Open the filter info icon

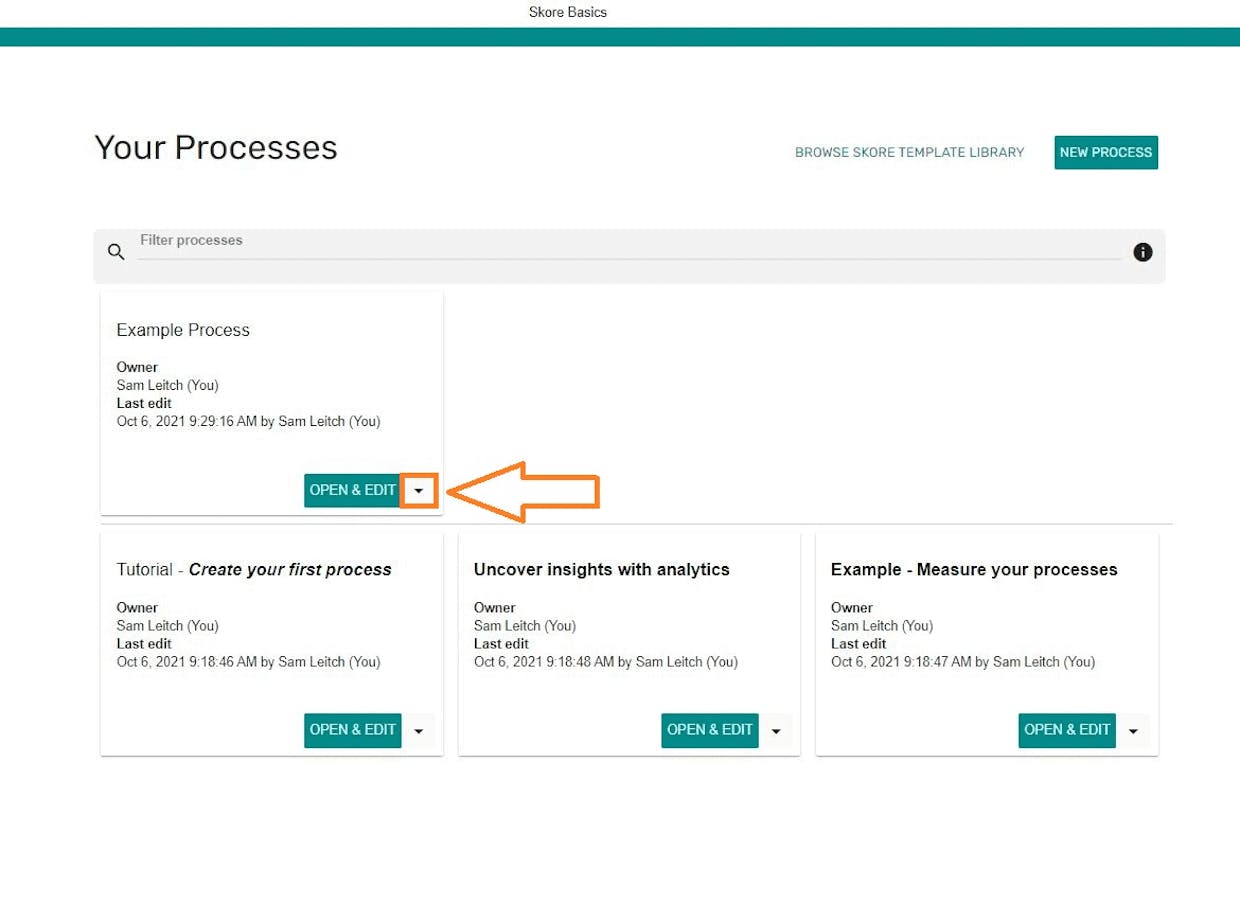coord(1143,252)
